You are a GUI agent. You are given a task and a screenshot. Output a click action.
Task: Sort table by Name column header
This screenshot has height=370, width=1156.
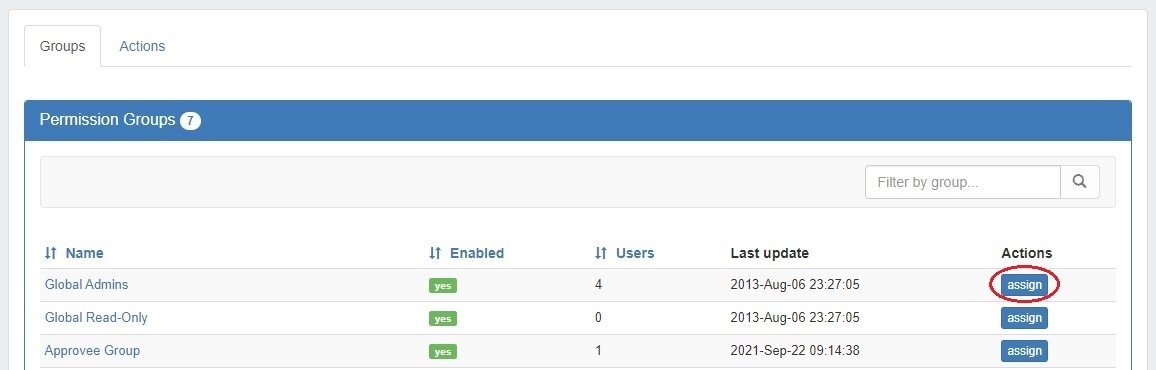click(84, 254)
